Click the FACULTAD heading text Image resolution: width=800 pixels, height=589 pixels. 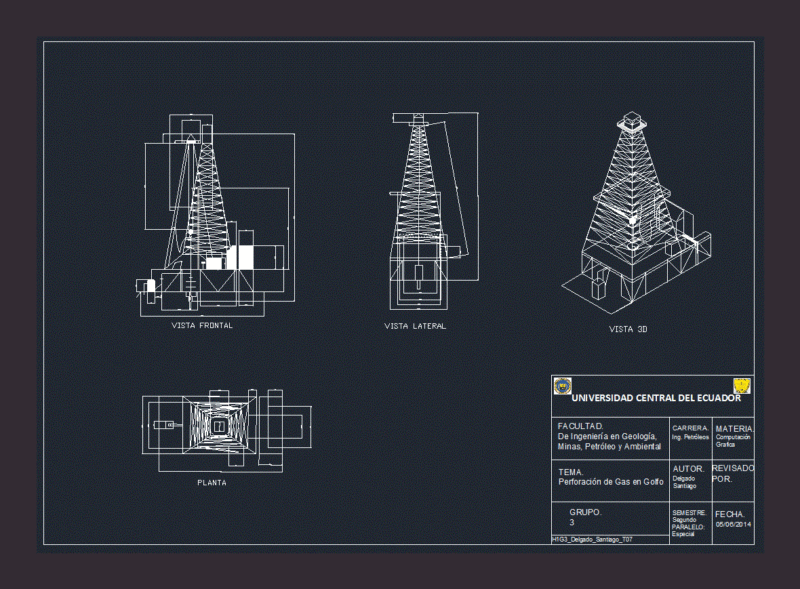581,426
